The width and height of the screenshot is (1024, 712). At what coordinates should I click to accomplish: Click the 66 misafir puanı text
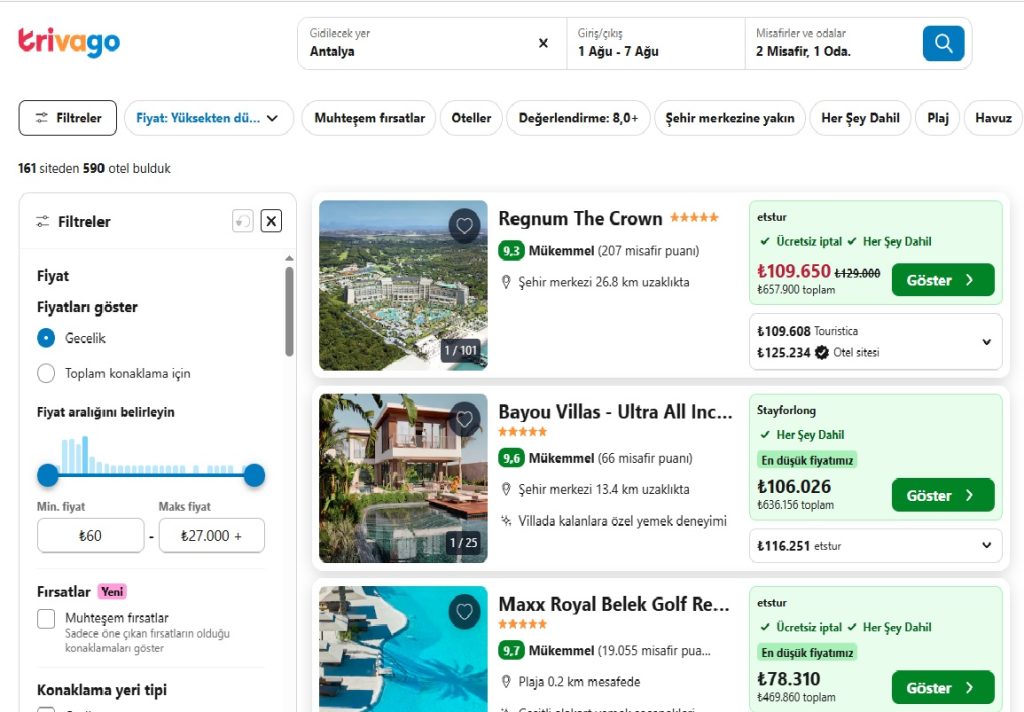[645, 458]
